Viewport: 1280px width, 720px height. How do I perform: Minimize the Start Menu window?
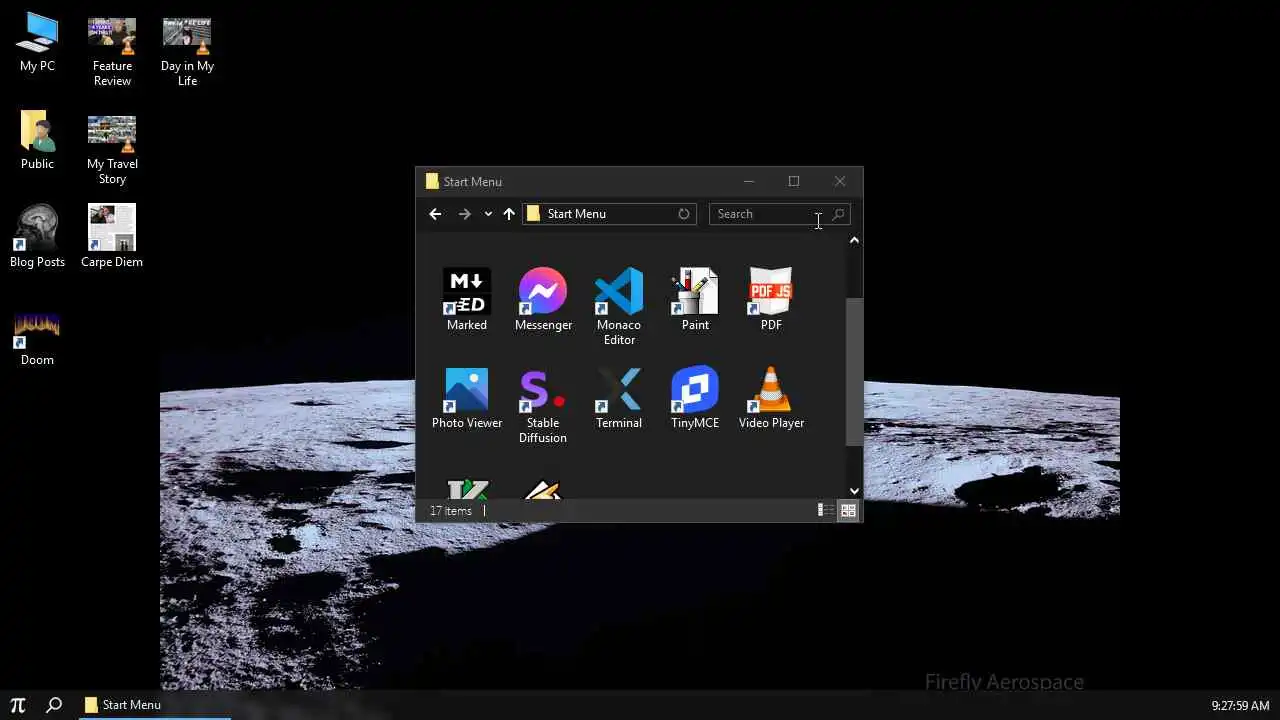[x=748, y=181]
